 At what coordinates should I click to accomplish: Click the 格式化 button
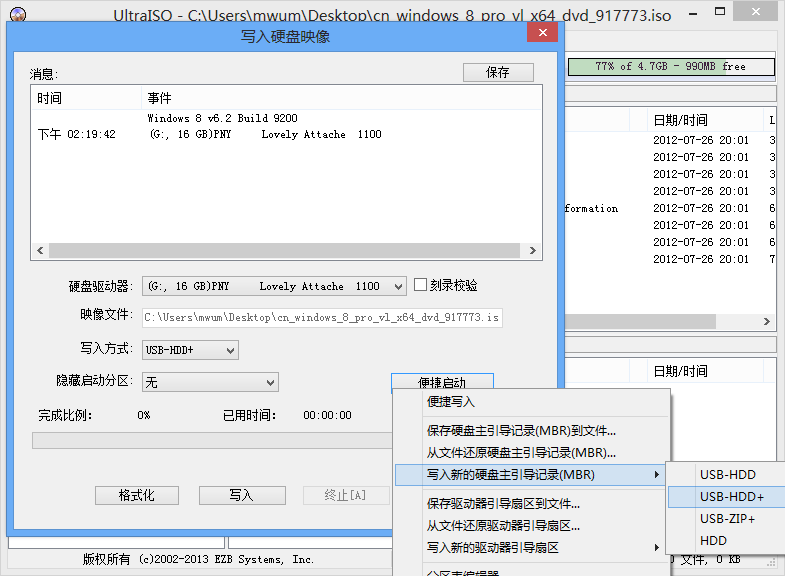[x=137, y=495]
